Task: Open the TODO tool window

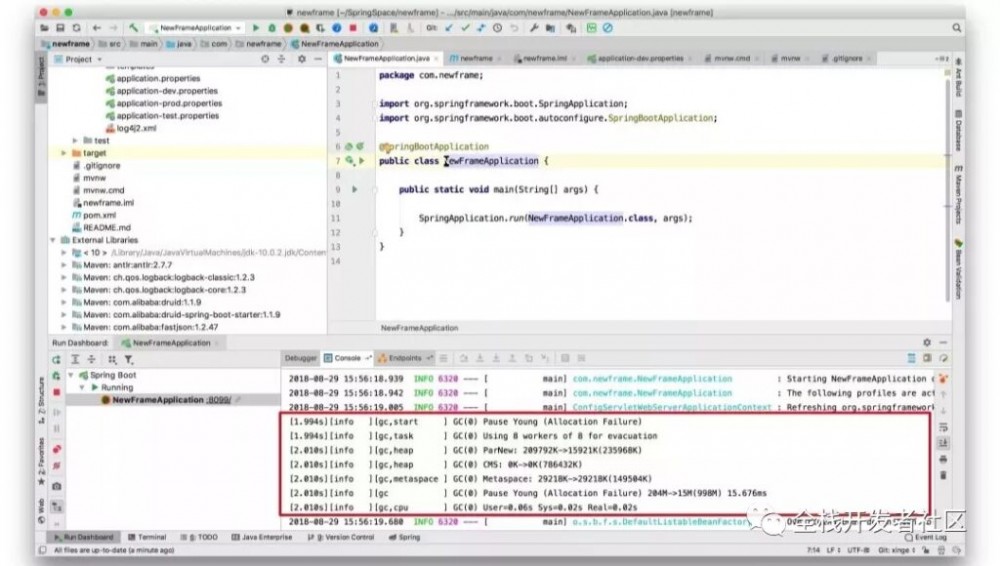Action: coord(199,537)
